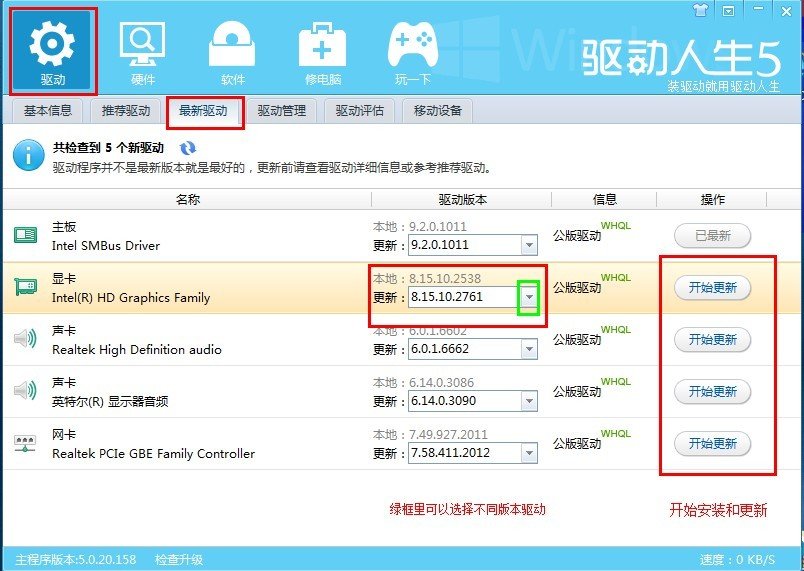
Task: Click 开始更新 for Intel HD Graphics Family
Action: coord(713,288)
